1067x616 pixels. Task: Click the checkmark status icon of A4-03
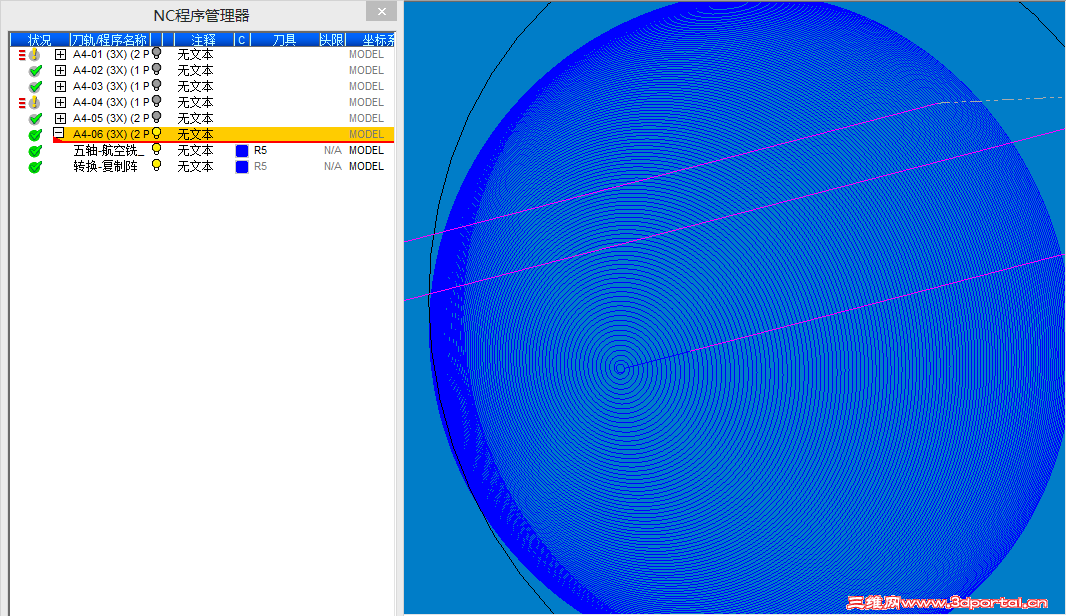[x=35, y=86]
